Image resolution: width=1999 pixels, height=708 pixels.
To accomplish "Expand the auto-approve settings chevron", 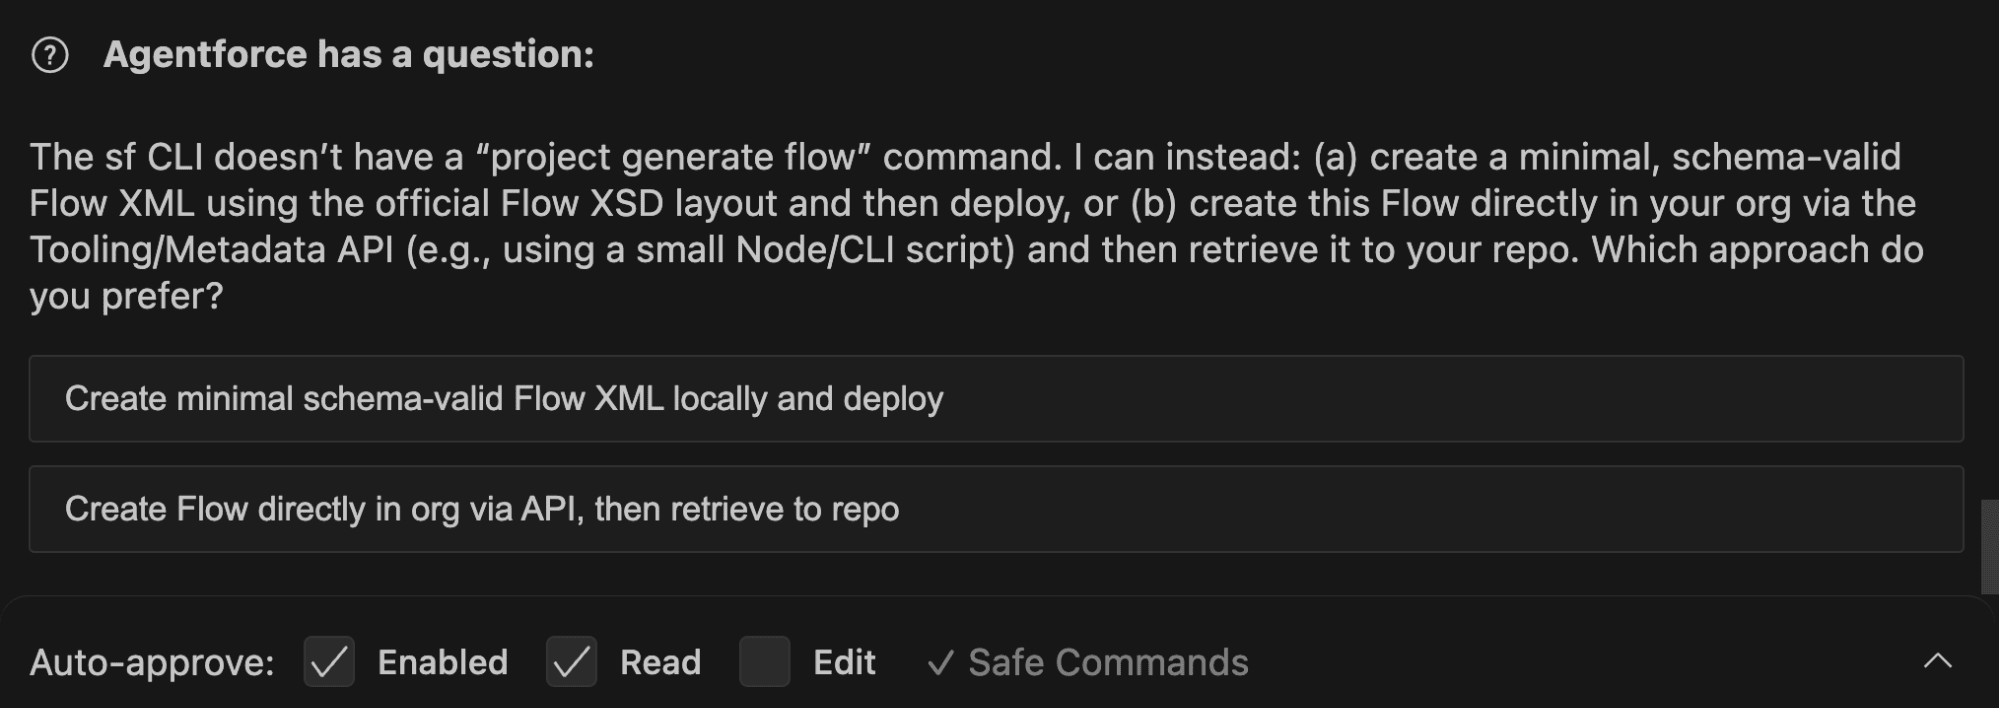I will pos(1937,661).
